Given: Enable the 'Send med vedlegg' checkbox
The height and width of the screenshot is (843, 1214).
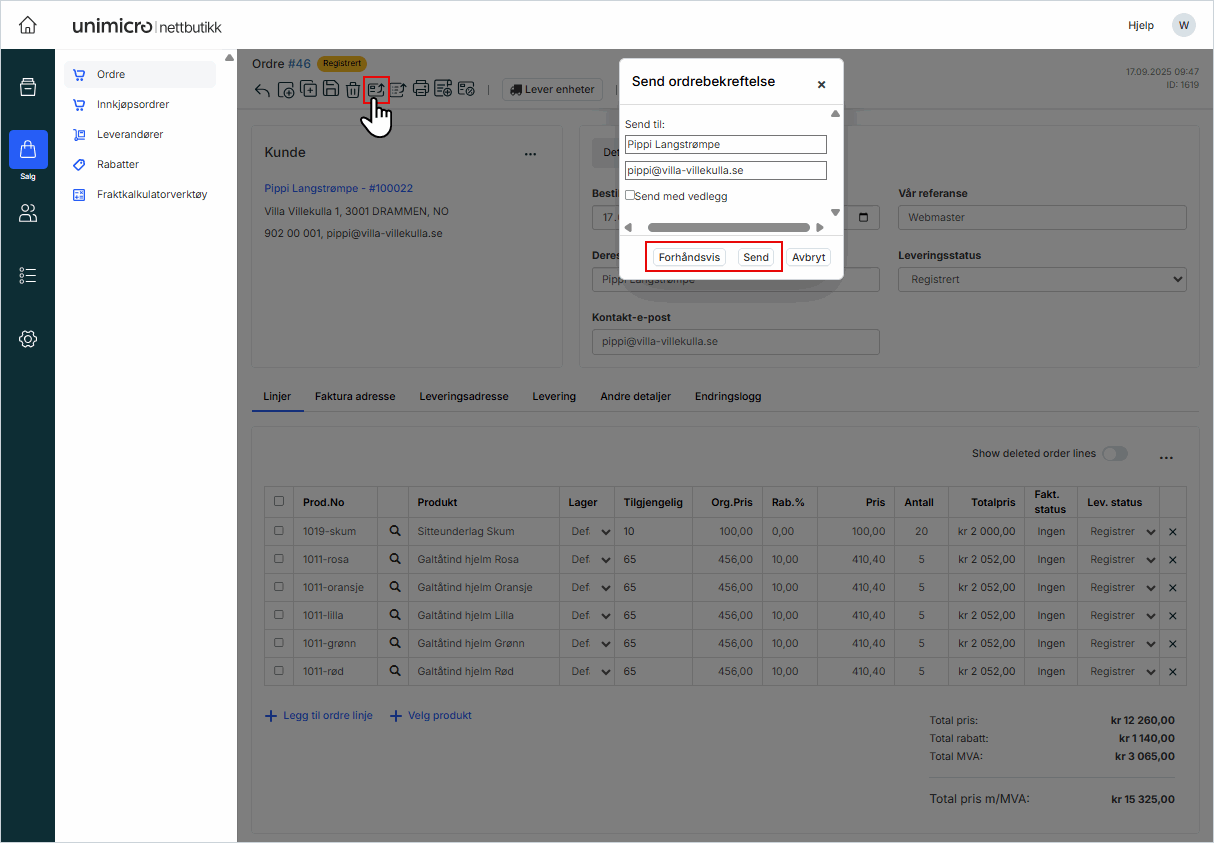Looking at the screenshot, I should (x=630, y=196).
